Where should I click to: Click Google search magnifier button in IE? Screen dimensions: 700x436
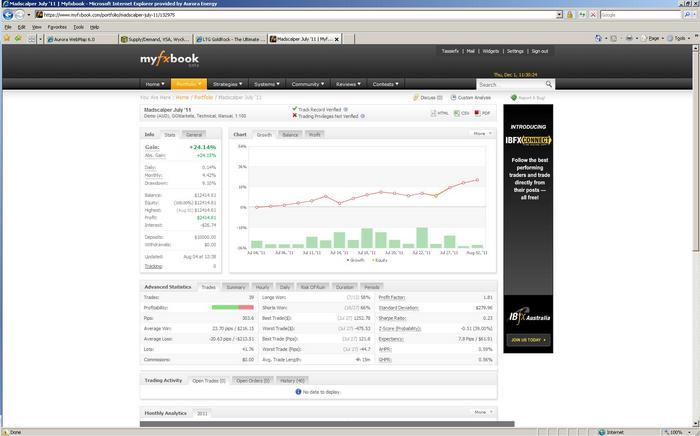tap(688, 15)
